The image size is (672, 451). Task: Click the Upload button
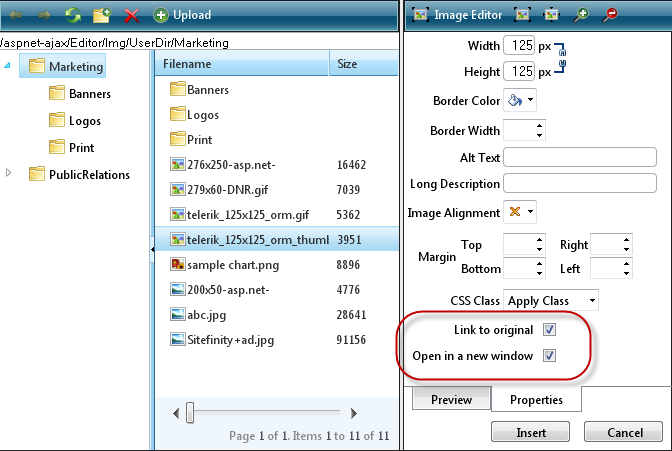(182, 15)
